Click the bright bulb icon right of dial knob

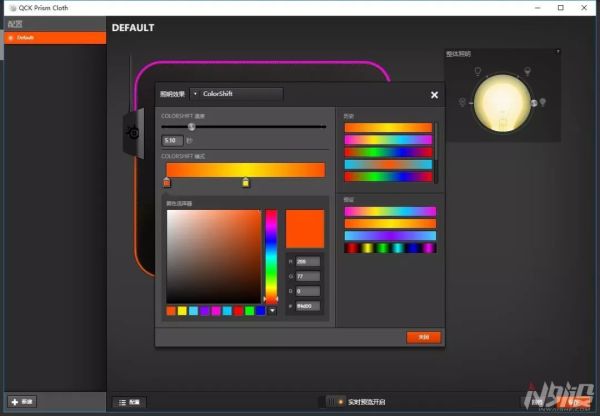(x=543, y=102)
